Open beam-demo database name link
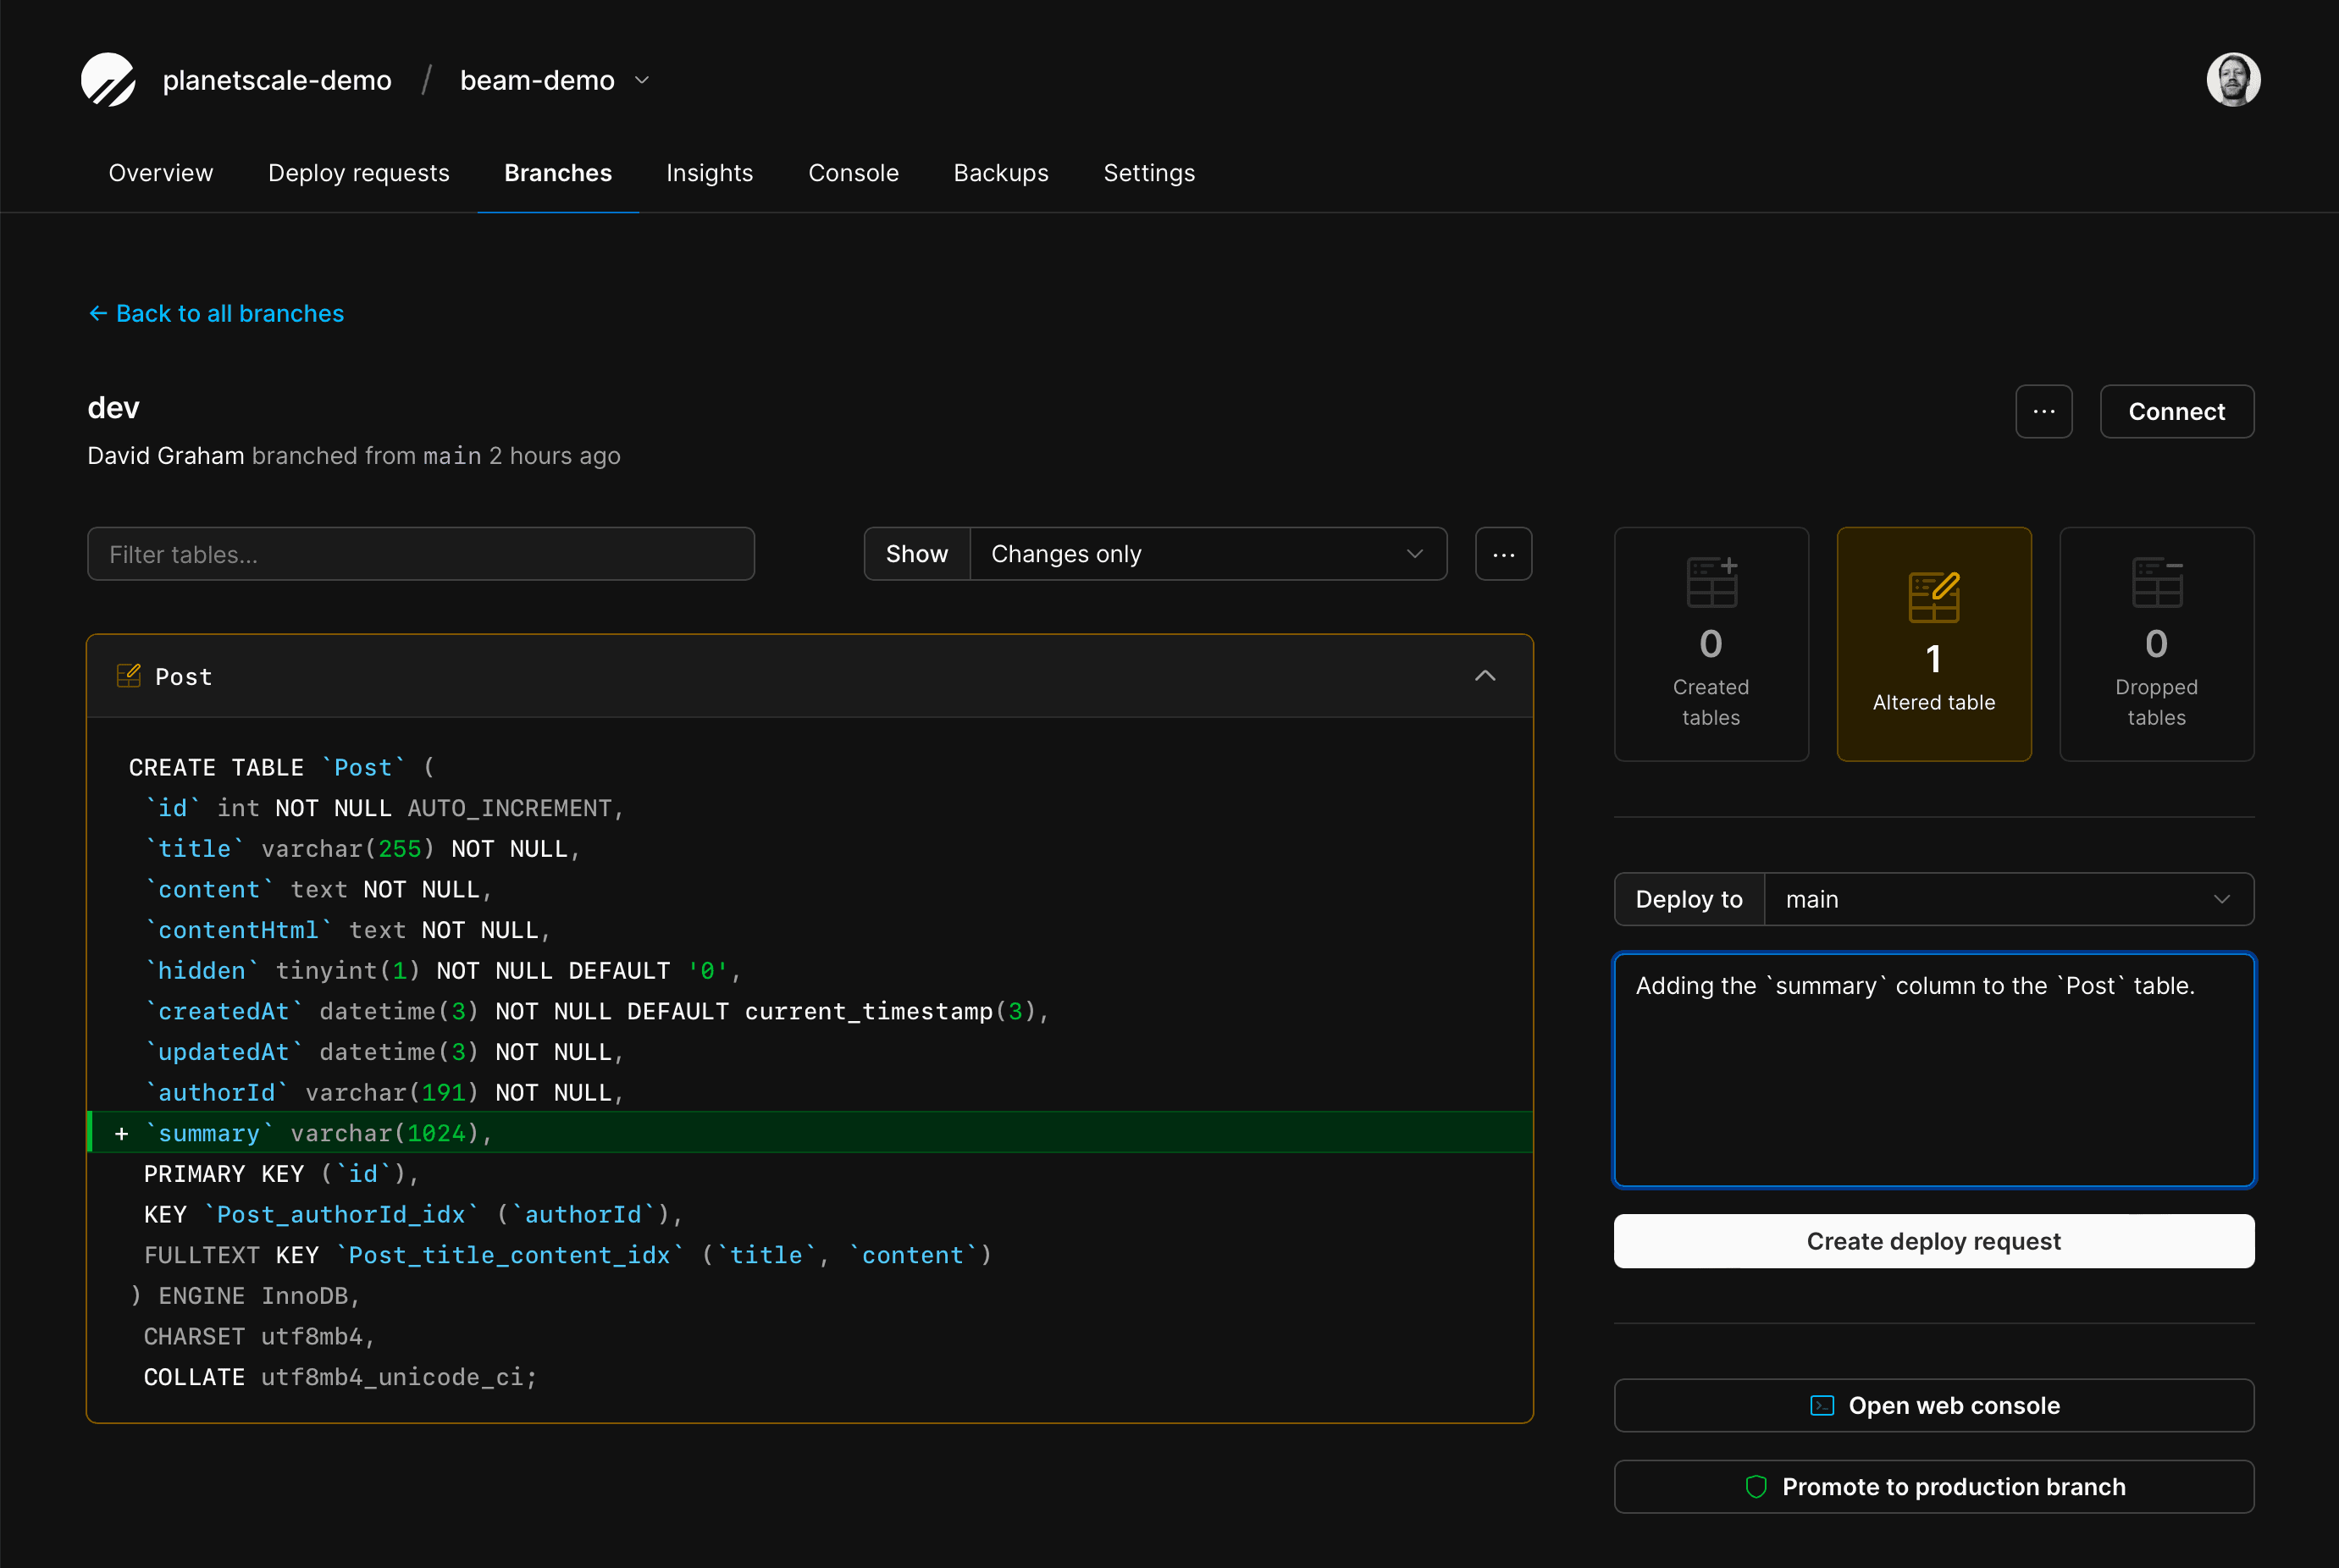This screenshot has width=2339, height=1568. click(537, 80)
